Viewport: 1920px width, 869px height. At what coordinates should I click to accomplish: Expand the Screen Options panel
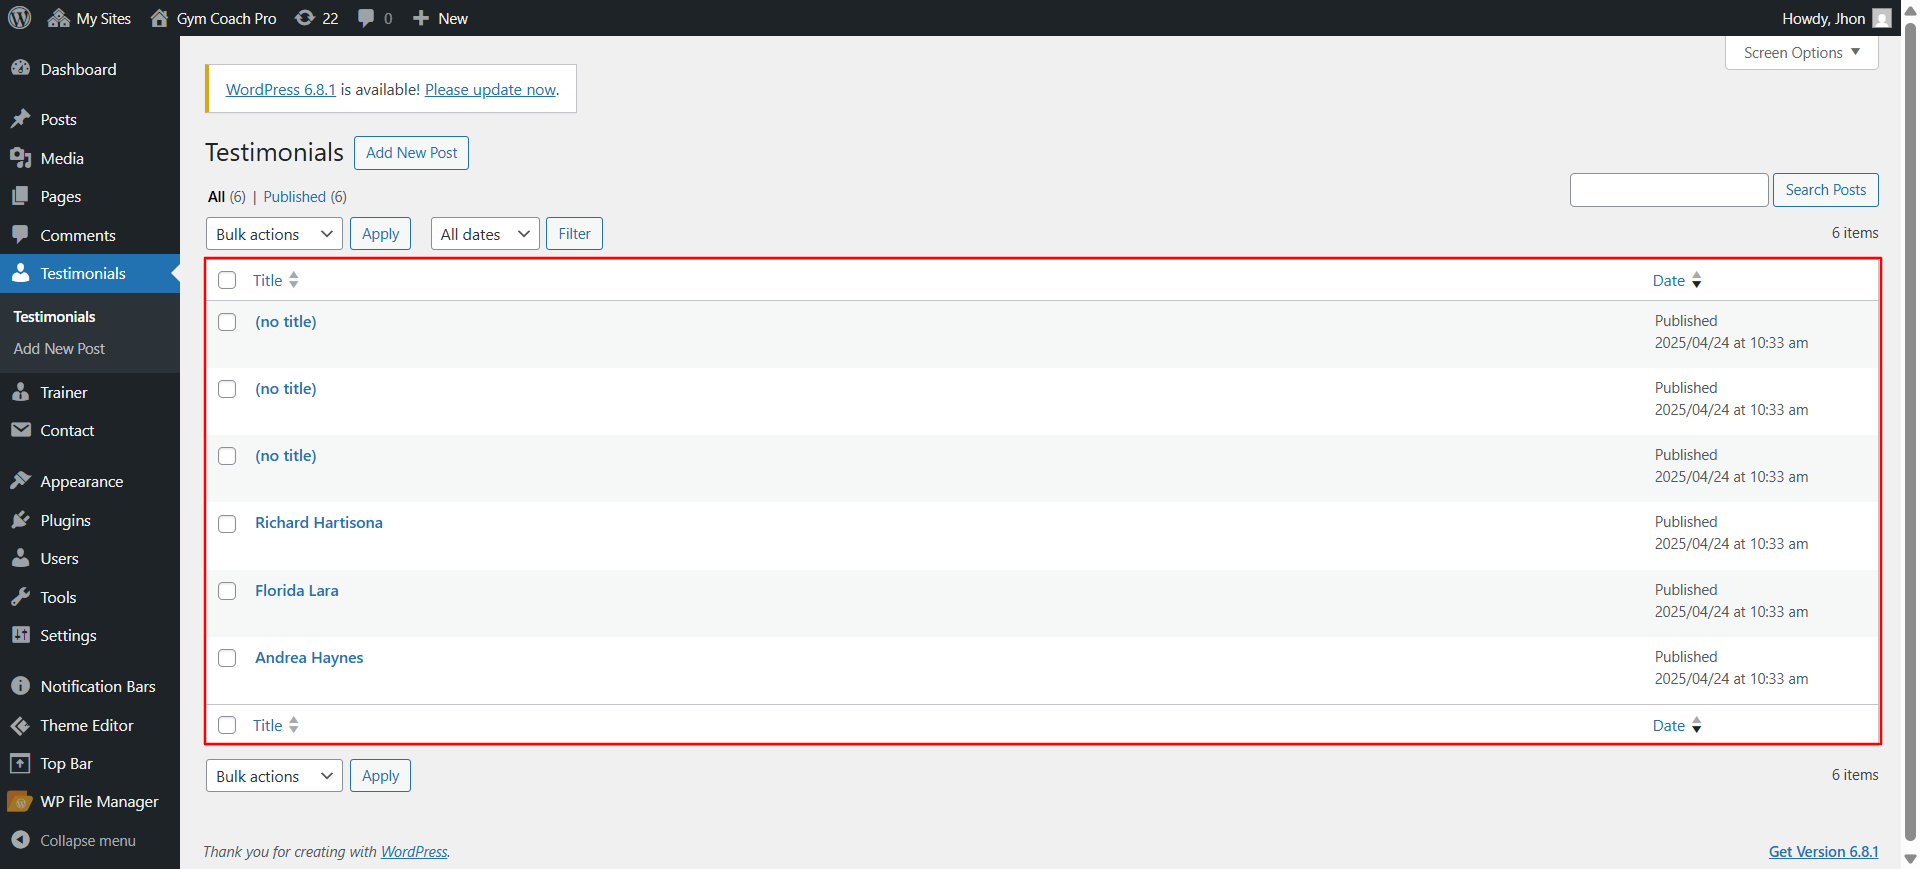click(1801, 53)
